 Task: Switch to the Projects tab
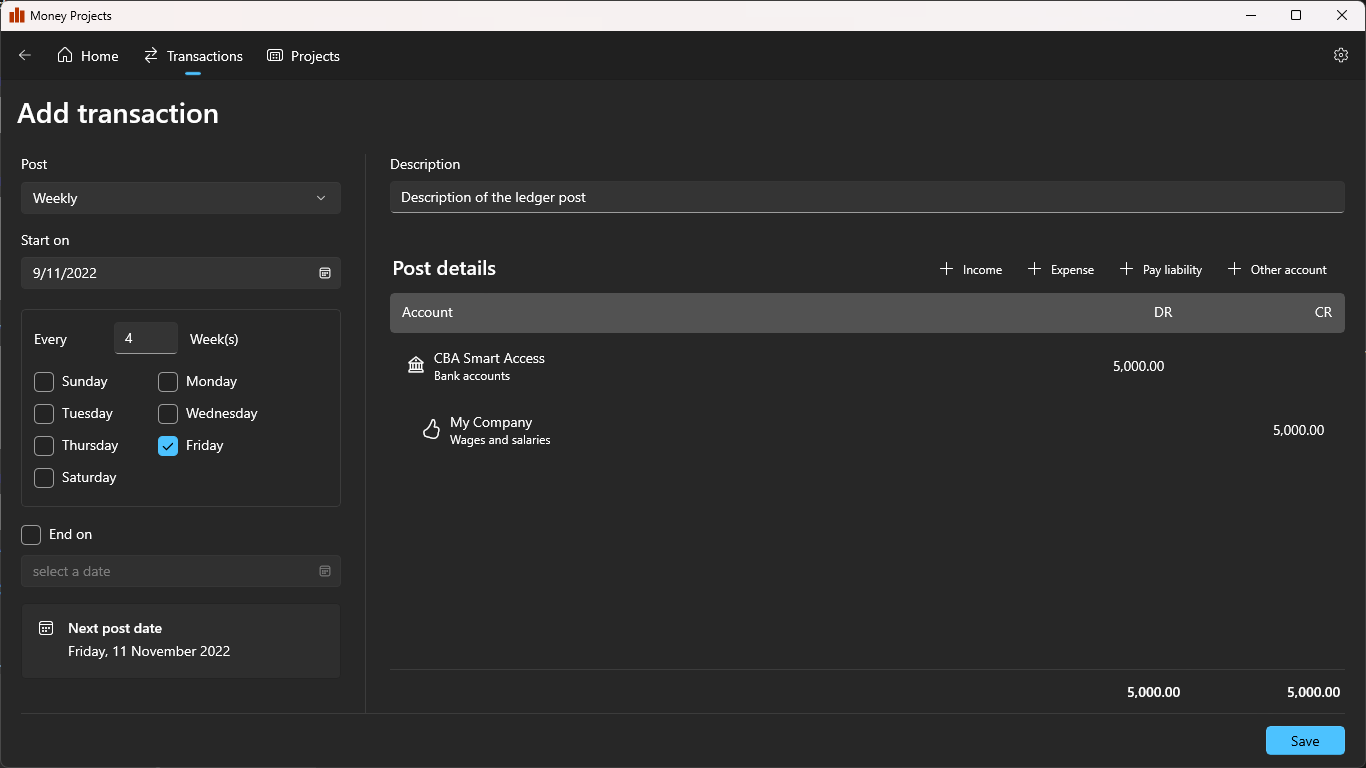tap(304, 56)
